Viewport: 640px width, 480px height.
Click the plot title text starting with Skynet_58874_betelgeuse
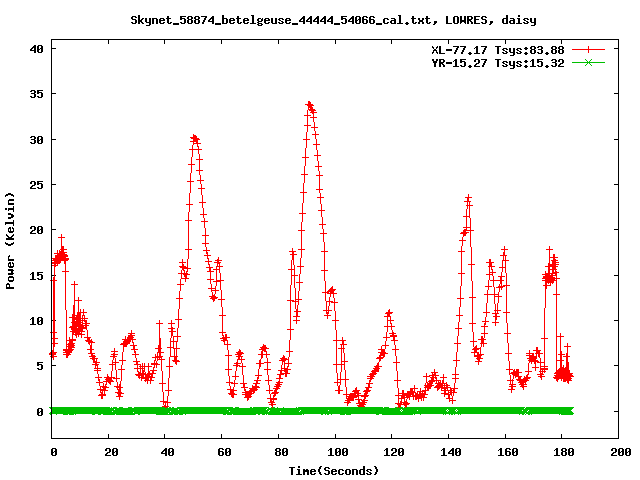333,20
